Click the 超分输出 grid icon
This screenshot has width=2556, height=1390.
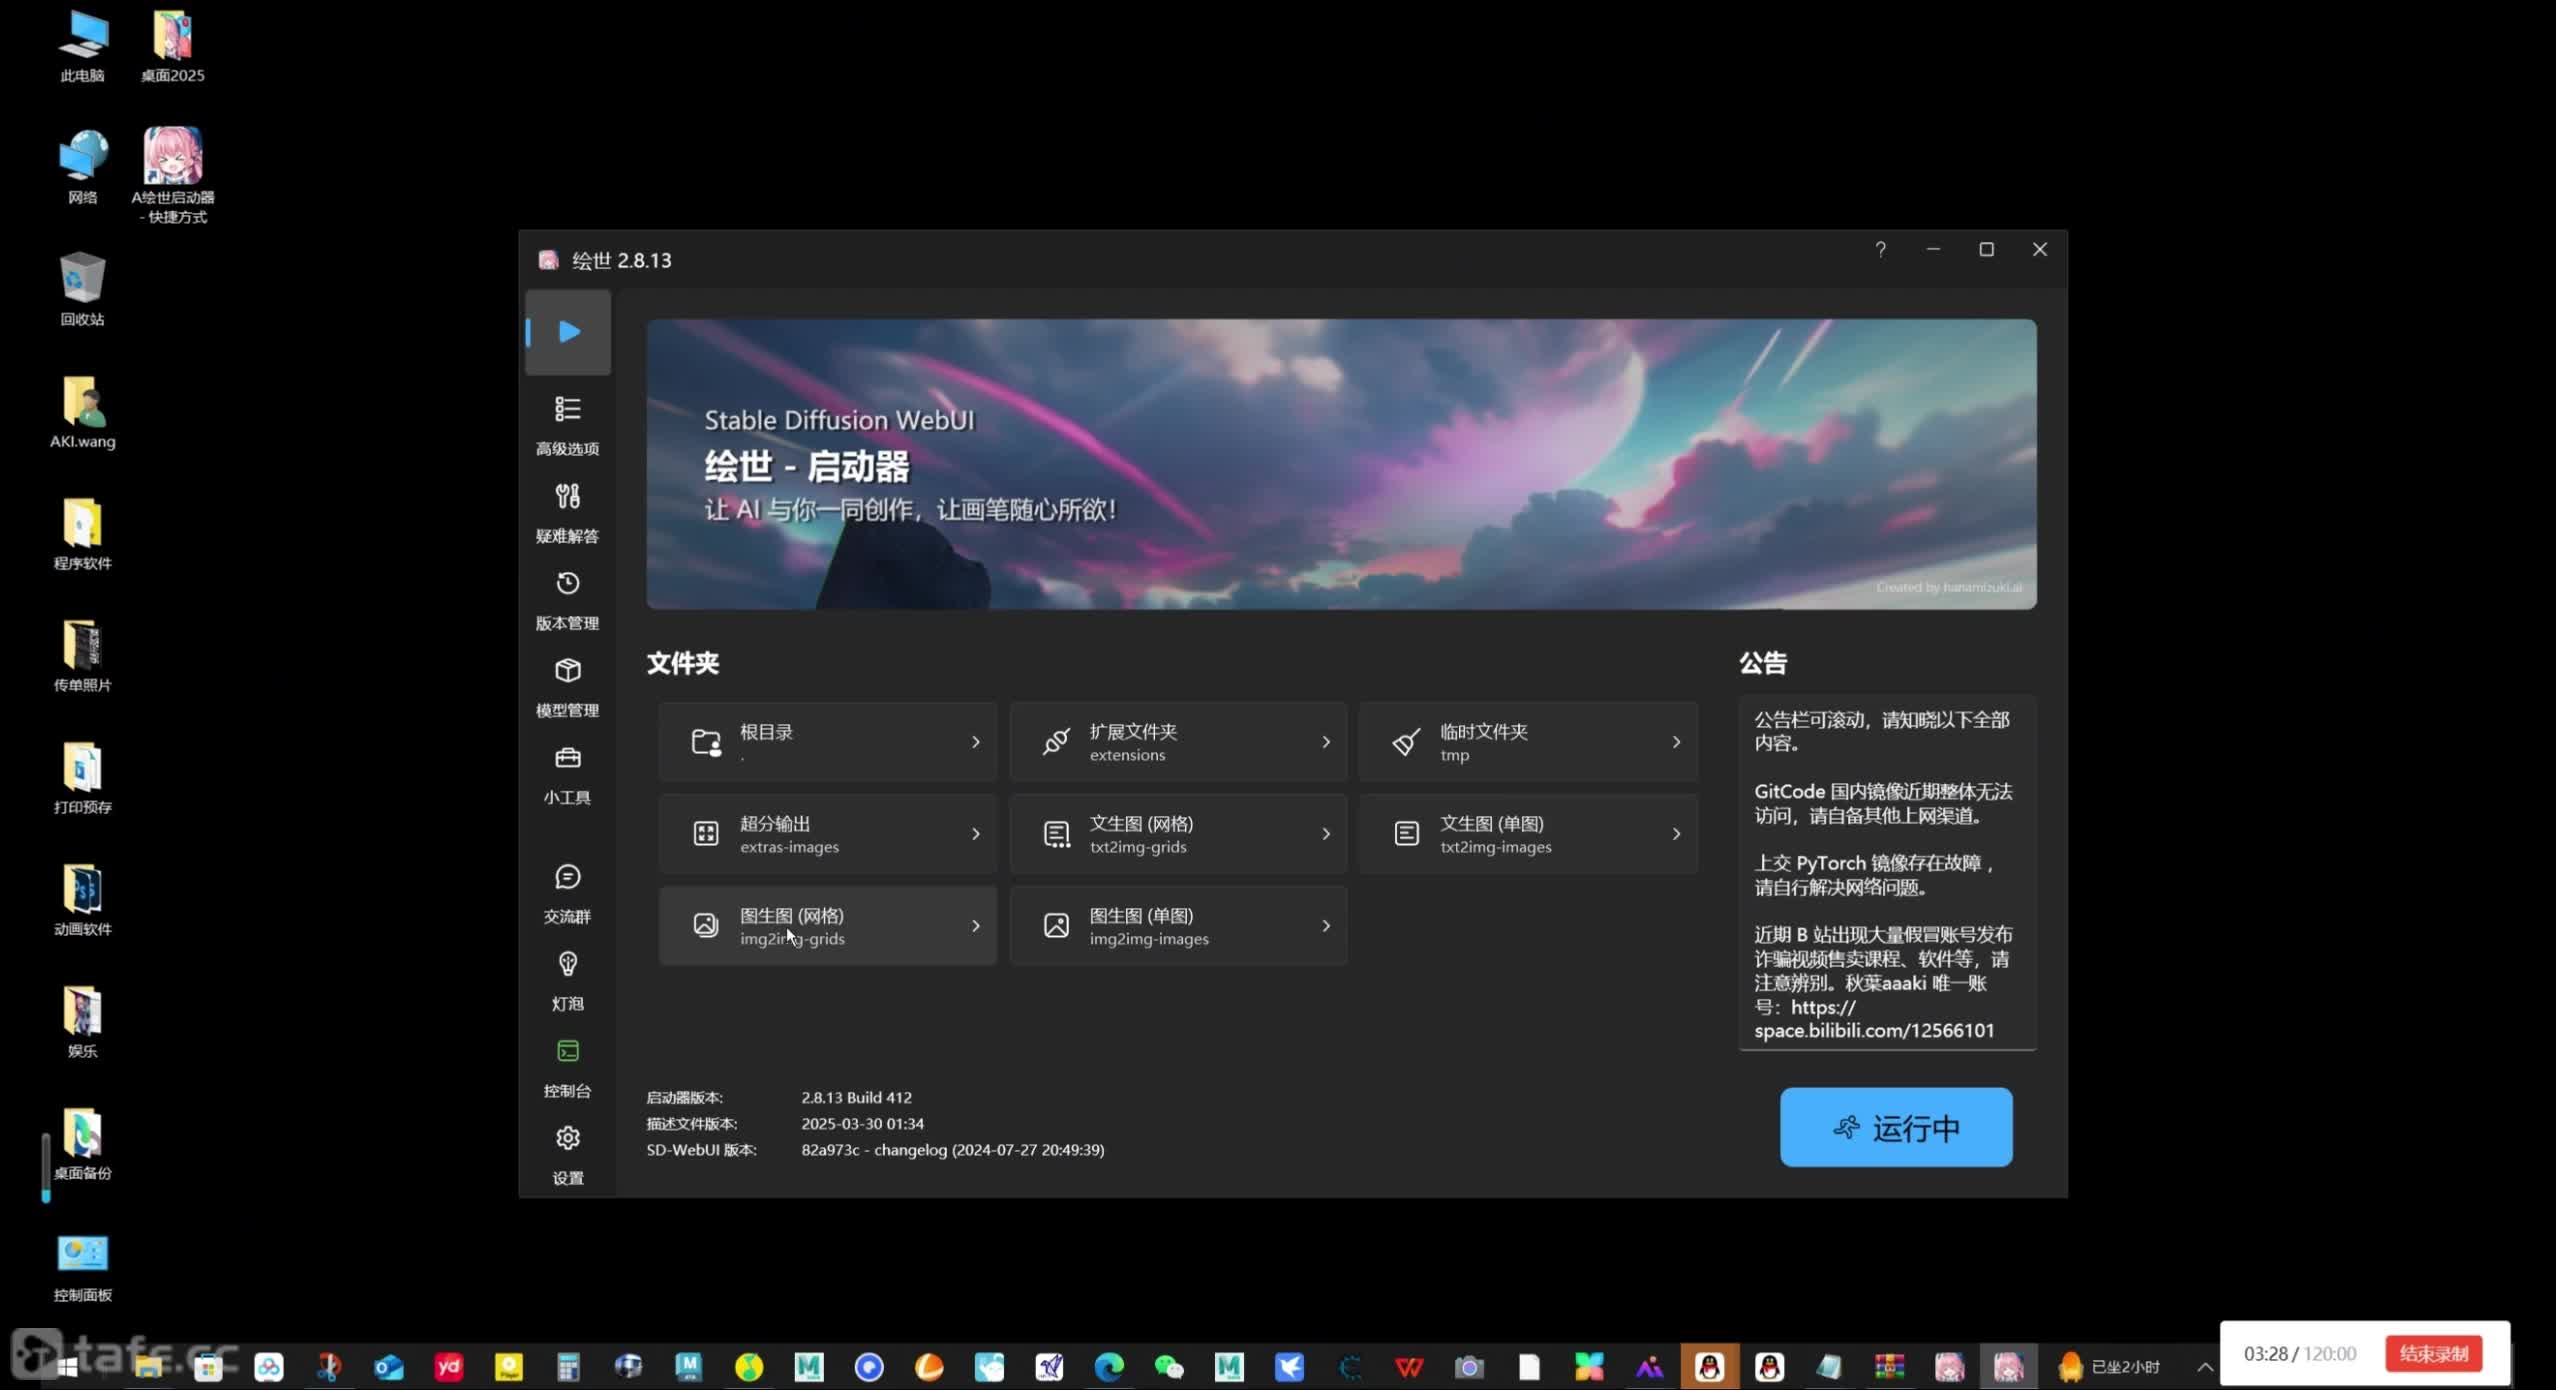pyautogui.click(x=706, y=833)
